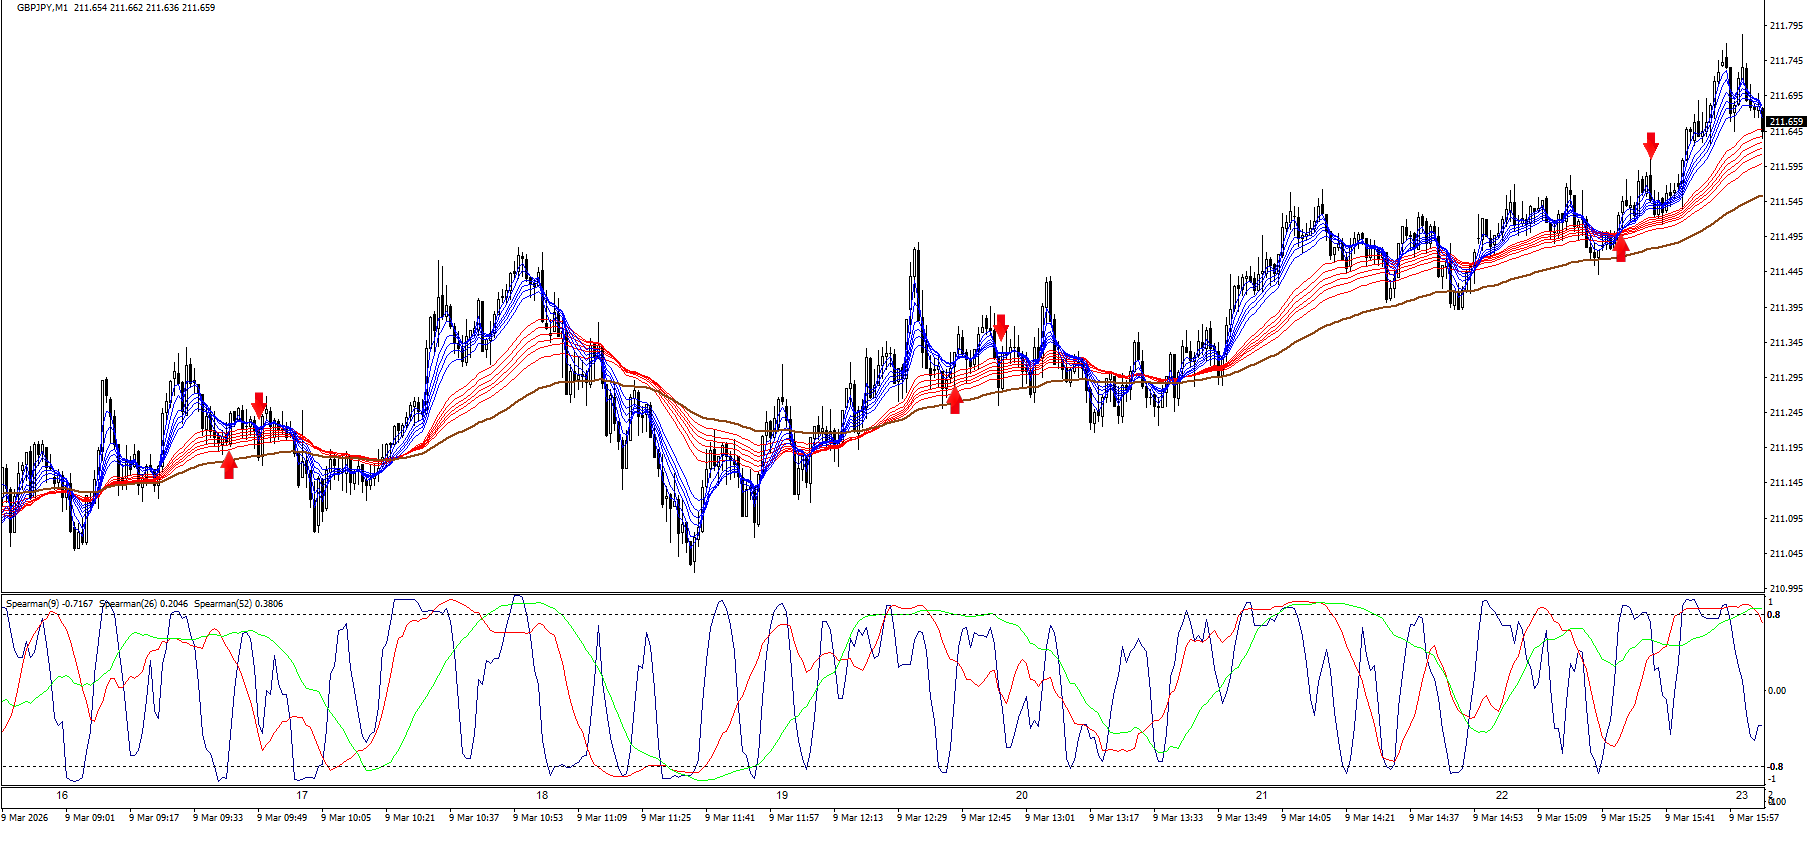Click the red up arrow in period 16

click(x=229, y=465)
